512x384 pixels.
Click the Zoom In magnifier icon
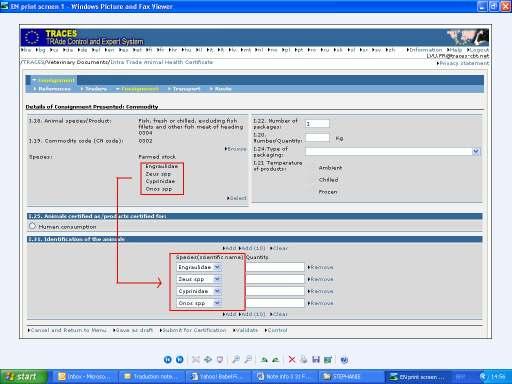236,360
